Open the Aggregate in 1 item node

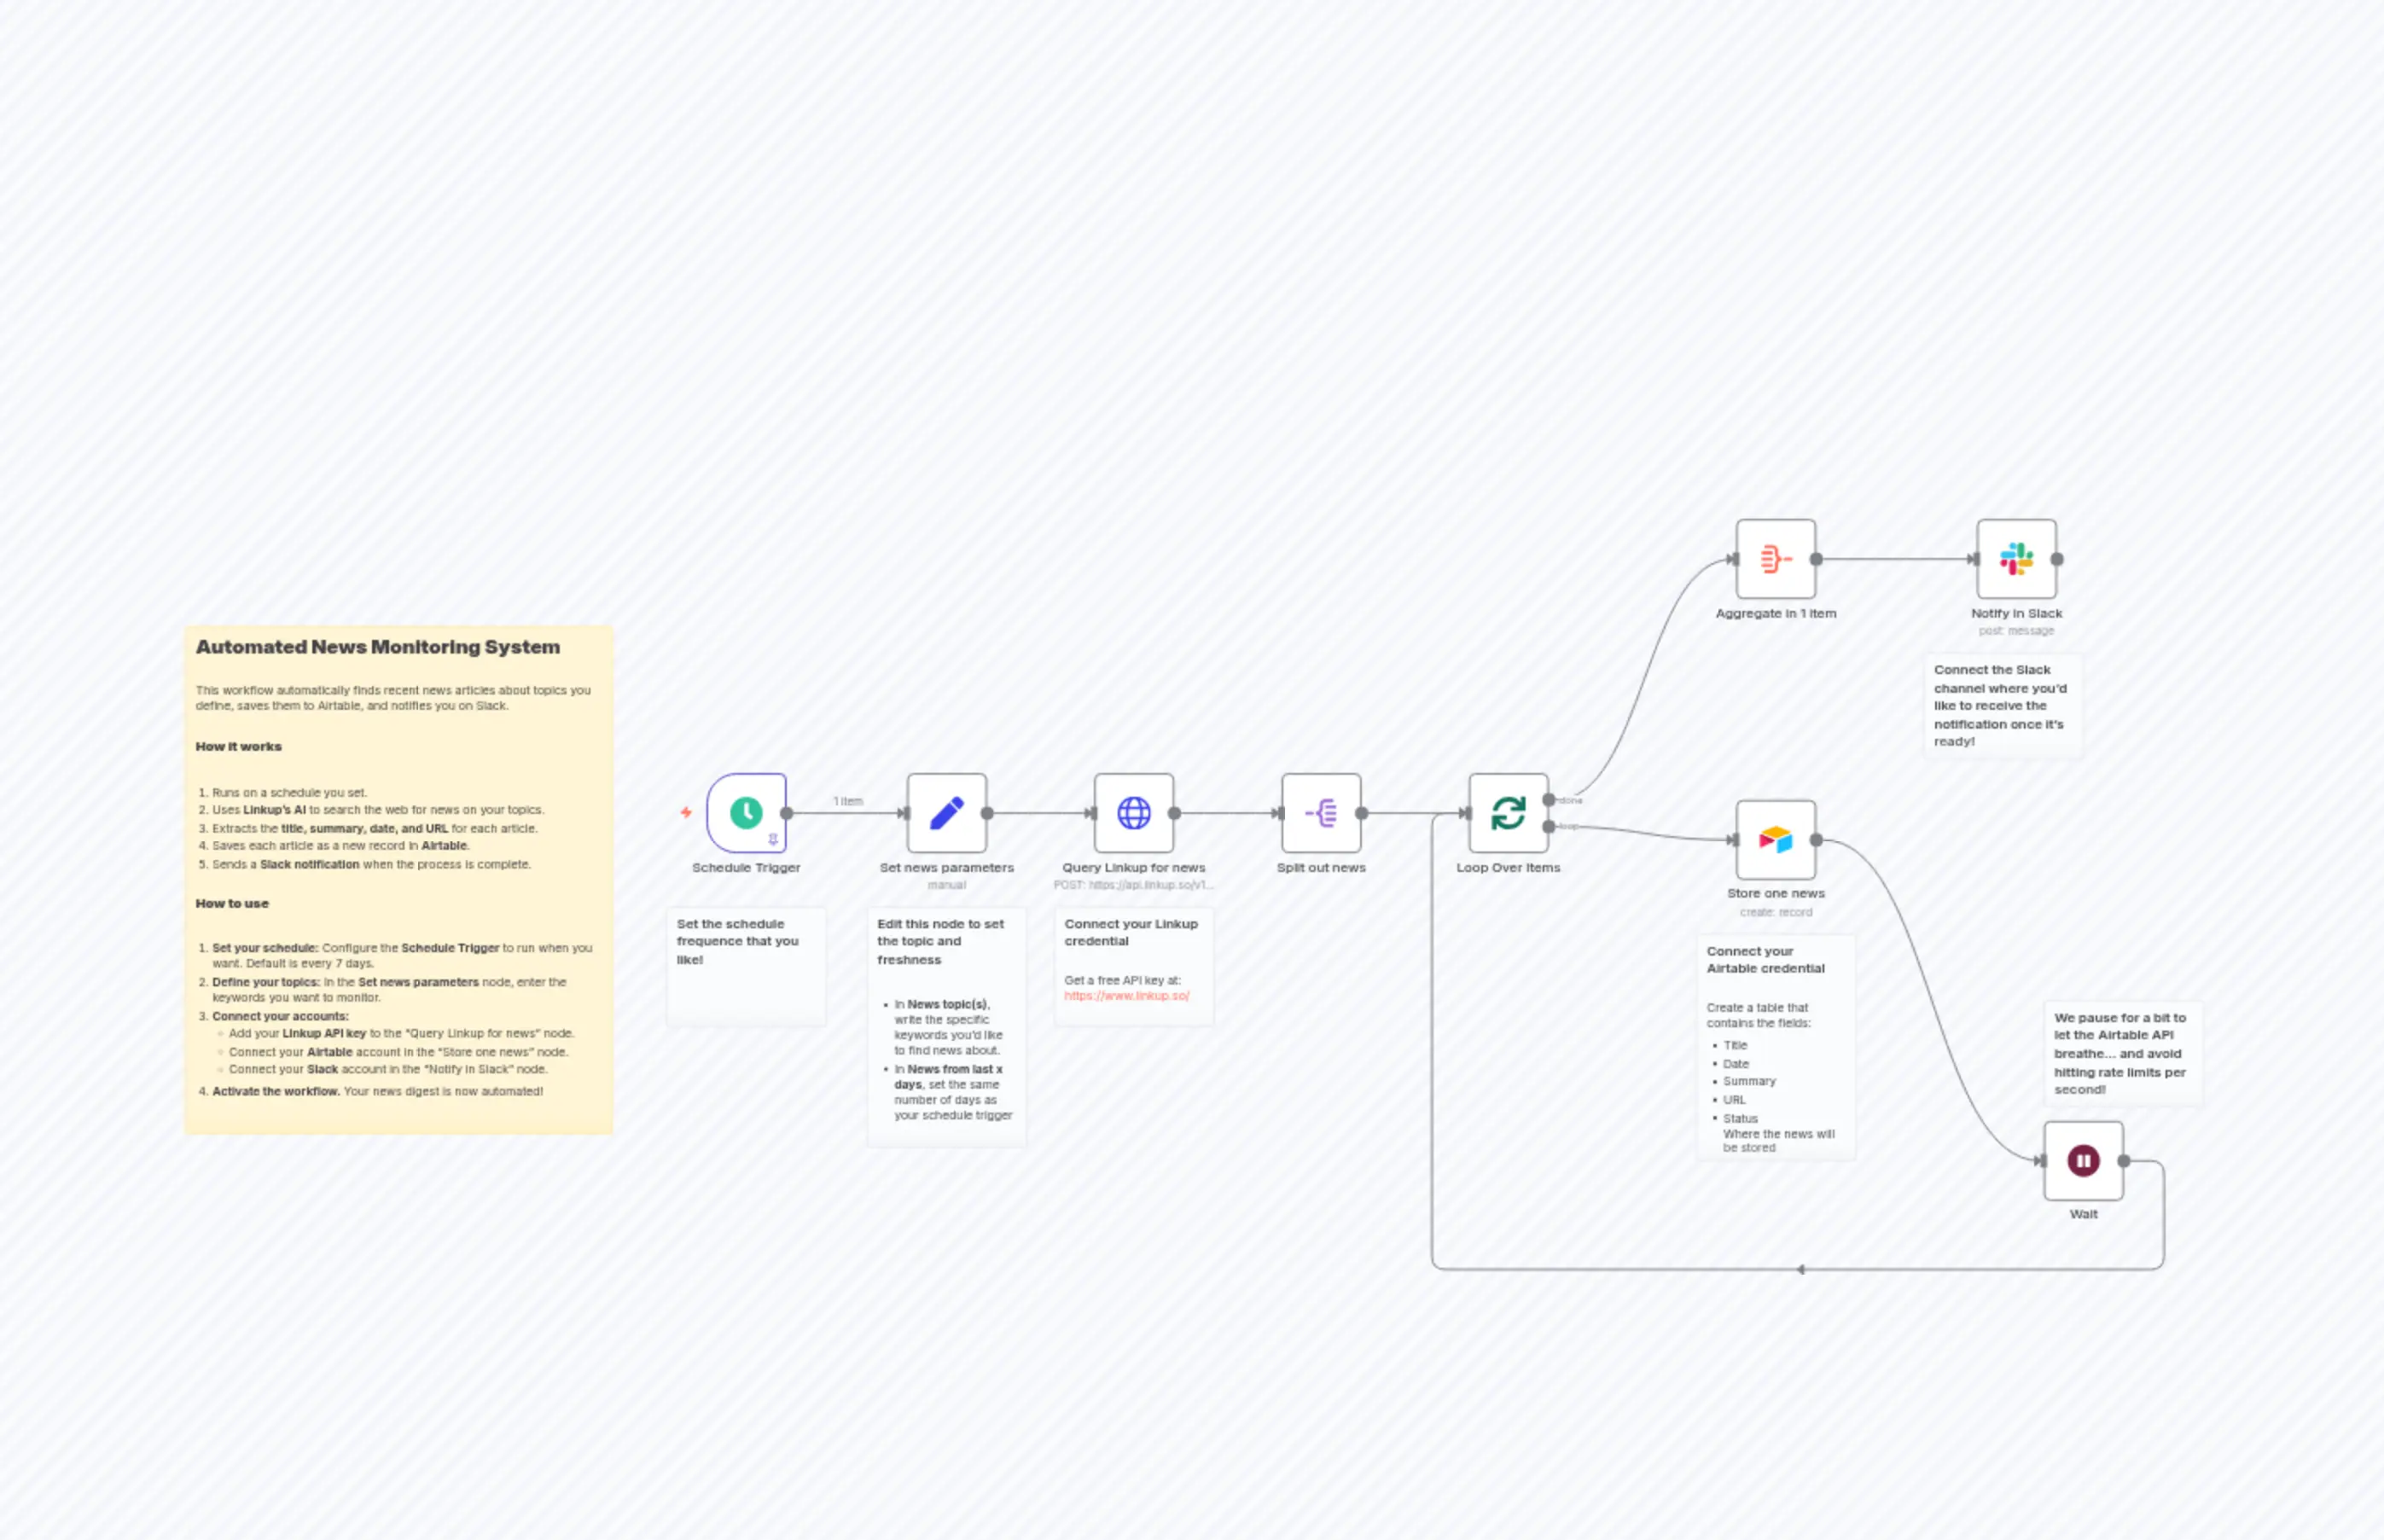1778,559
